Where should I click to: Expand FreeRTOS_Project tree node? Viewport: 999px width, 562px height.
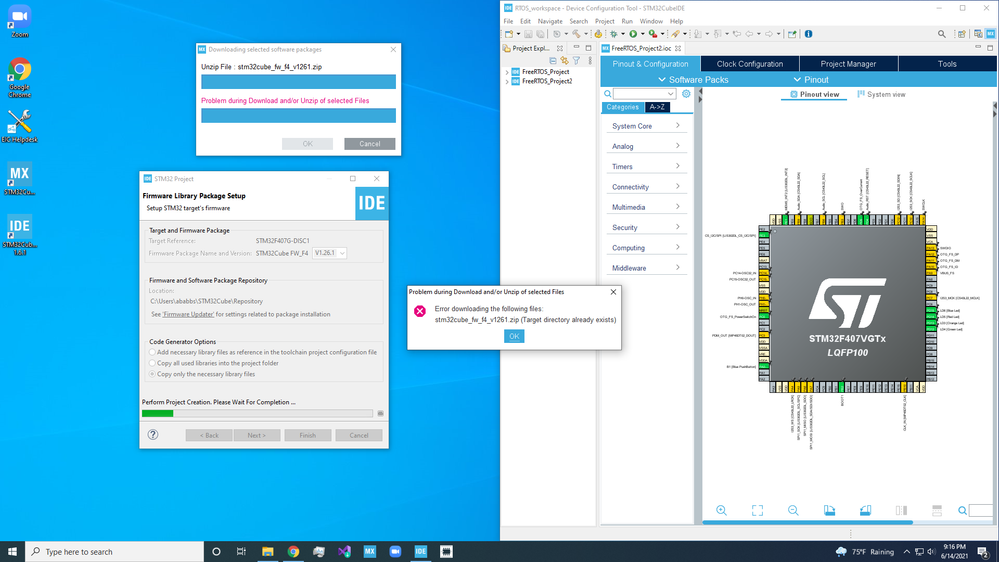tap(508, 72)
